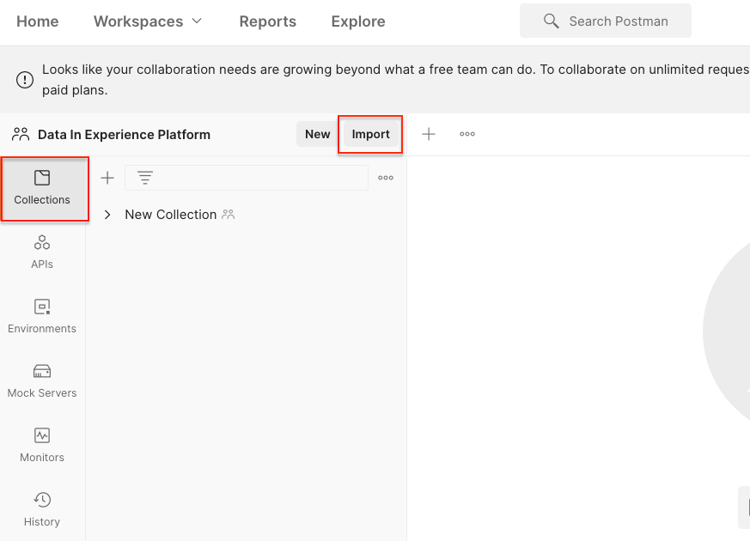
Task: Click the shared people icon beside New Collection
Action: (x=228, y=214)
